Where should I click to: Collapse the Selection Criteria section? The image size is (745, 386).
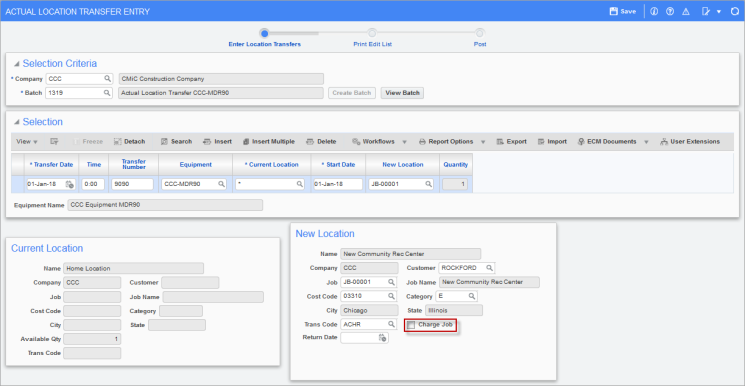point(17,64)
